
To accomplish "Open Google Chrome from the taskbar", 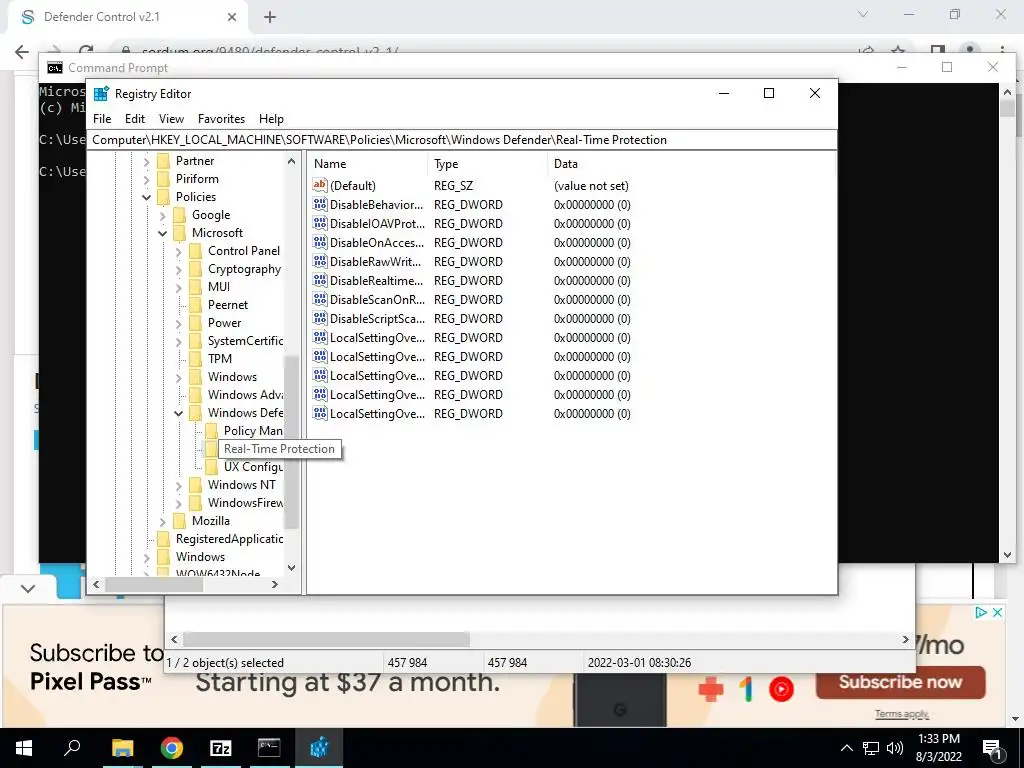I will (x=172, y=748).
